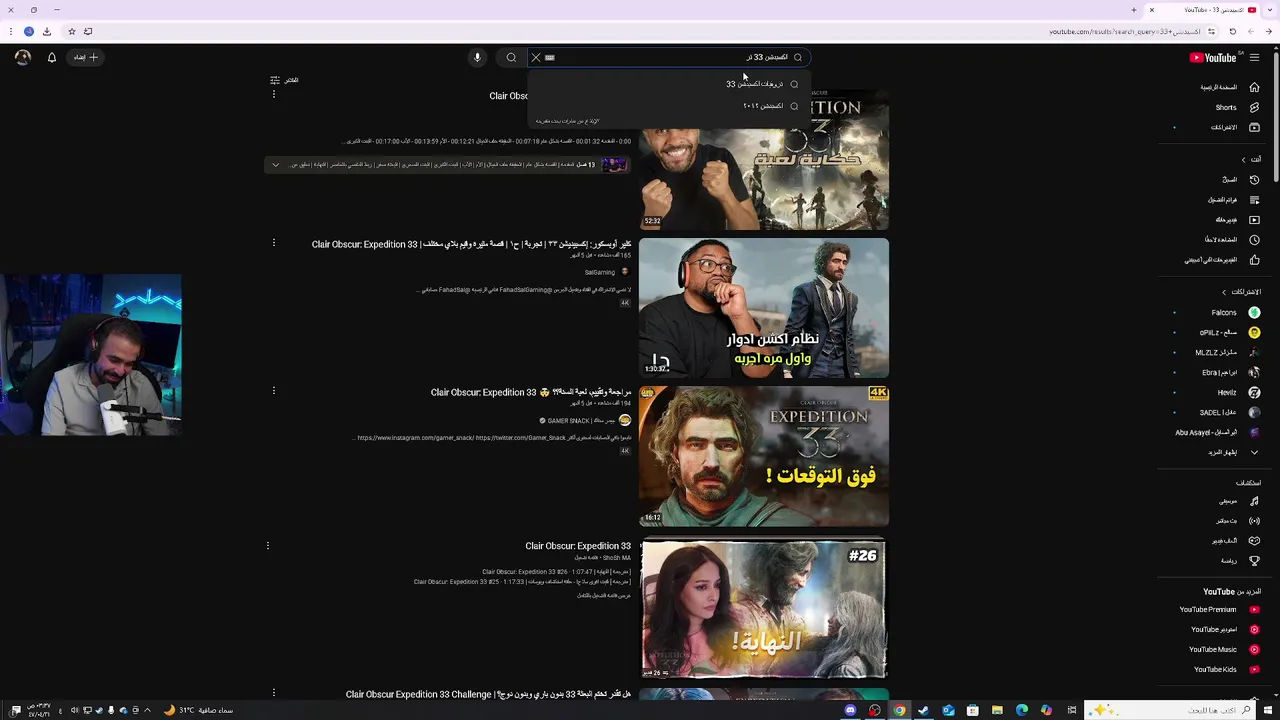Screen dimensions: 1280x720
Task: Open more options for the GAMER SNACK video
Action: pos(273,391)
